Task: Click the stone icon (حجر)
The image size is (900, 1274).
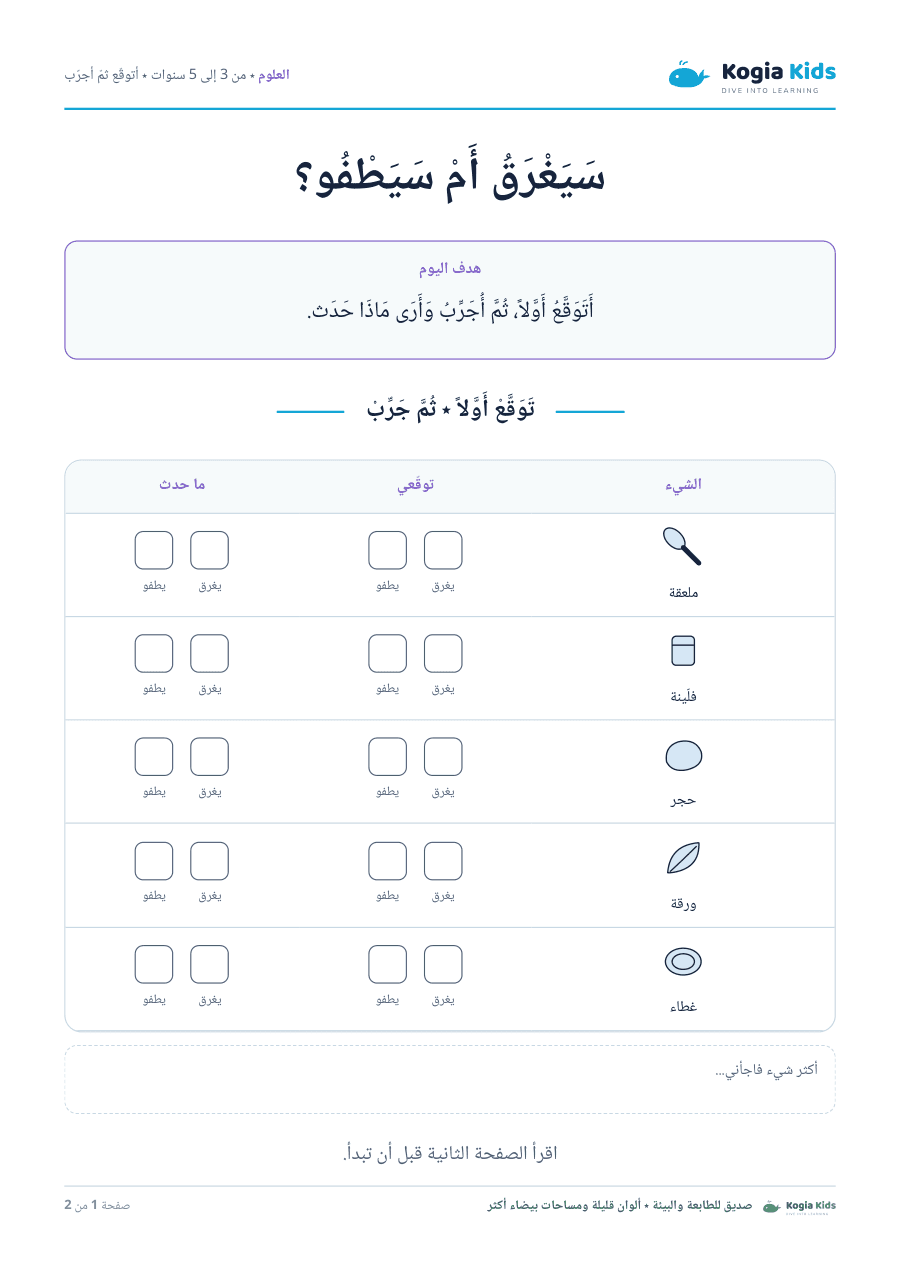Action: click(x=683, y=755)
